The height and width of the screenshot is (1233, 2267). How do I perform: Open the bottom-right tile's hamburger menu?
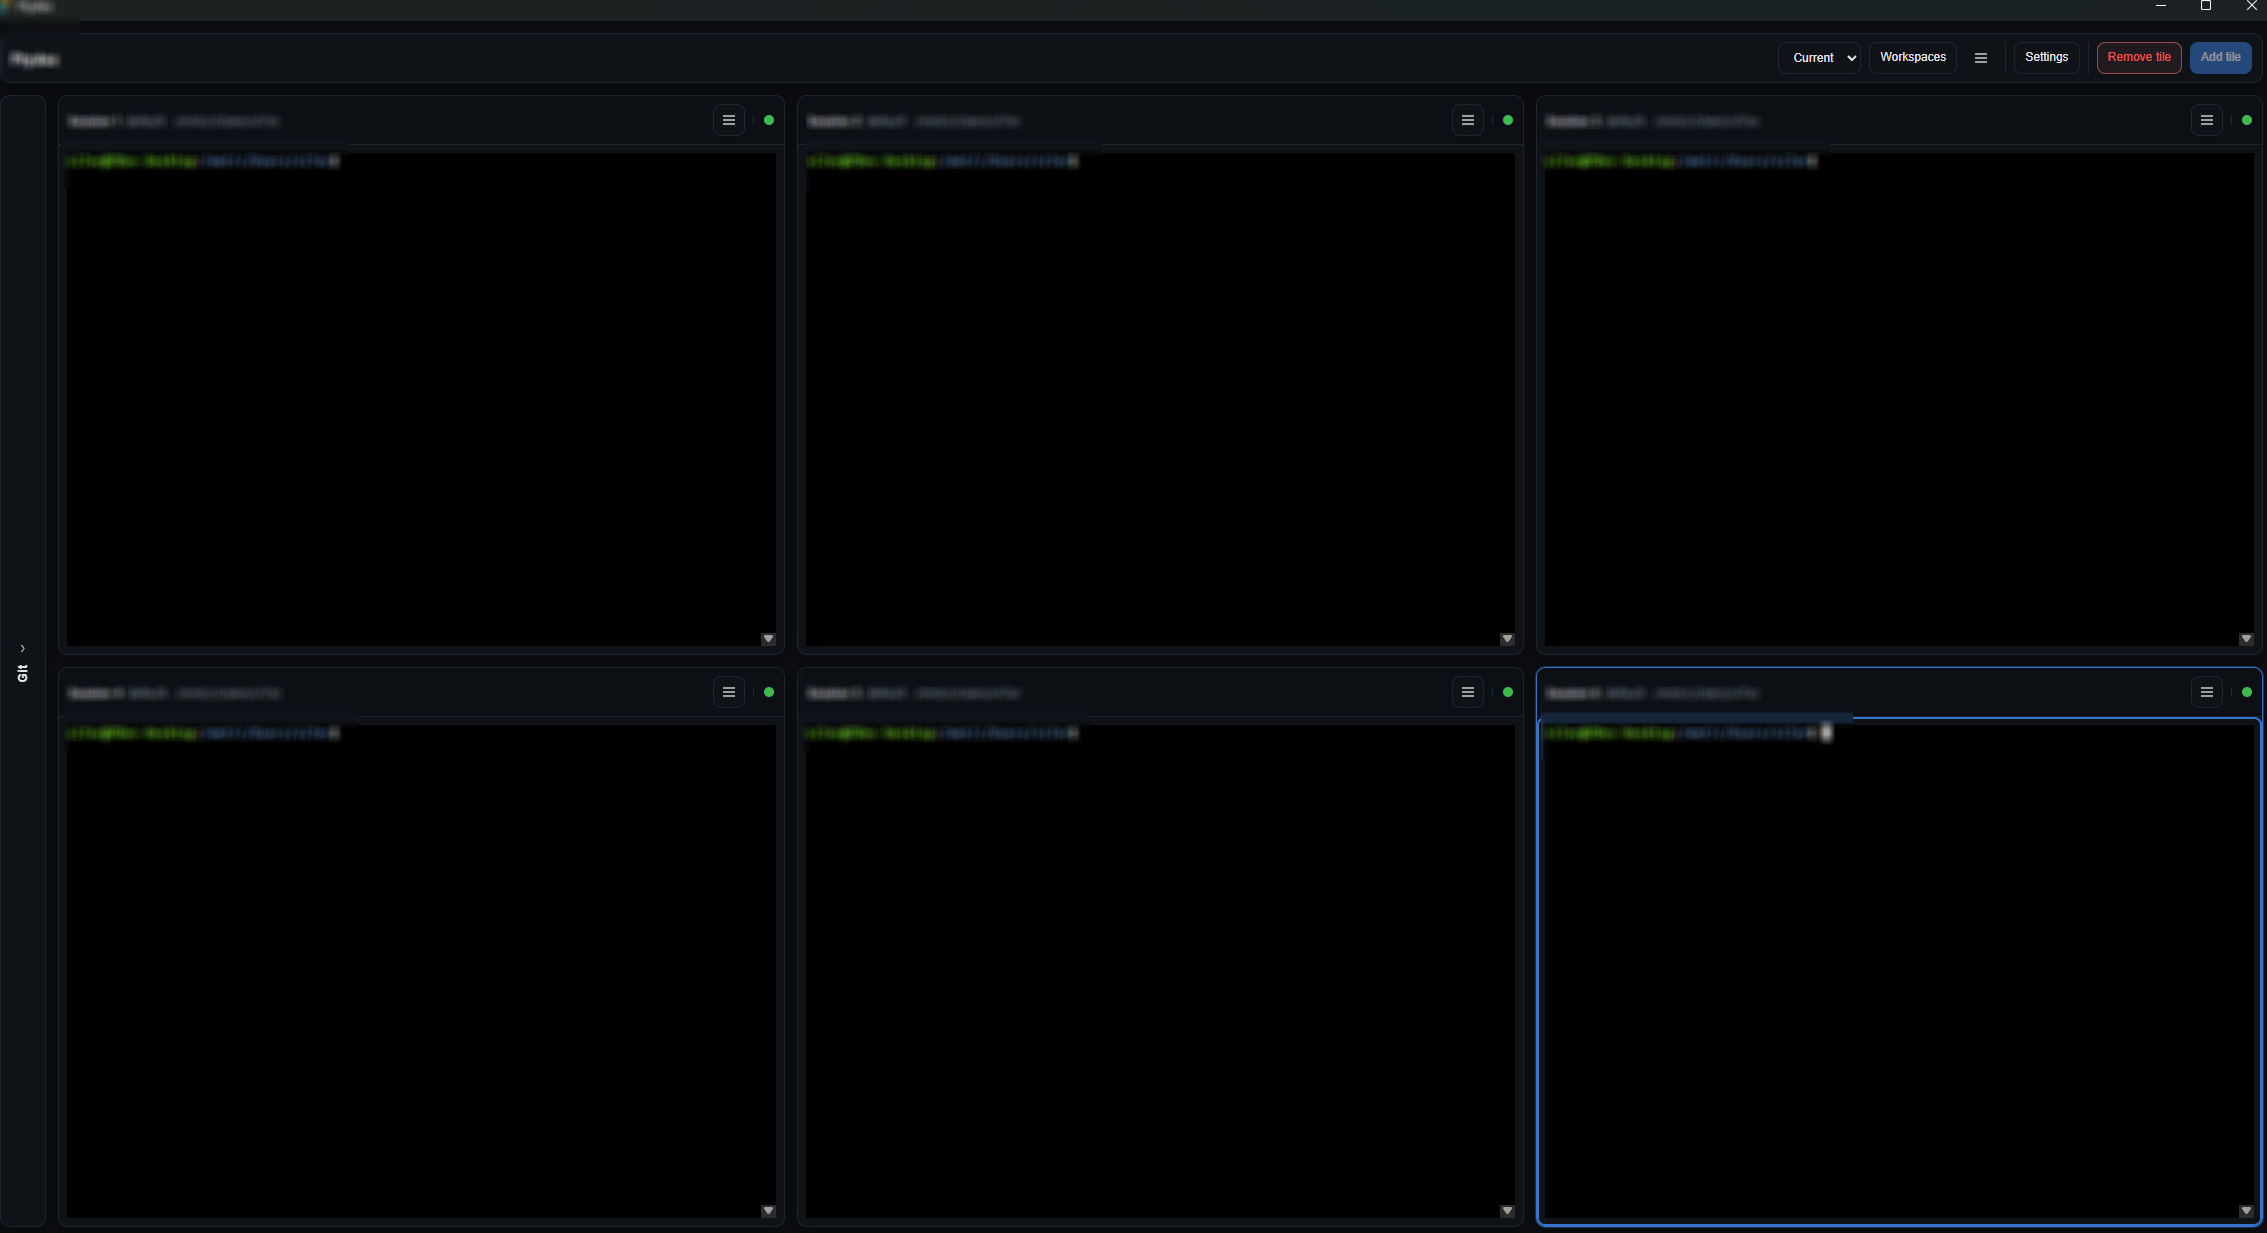pyautogui.click(x=2206, y=692)
